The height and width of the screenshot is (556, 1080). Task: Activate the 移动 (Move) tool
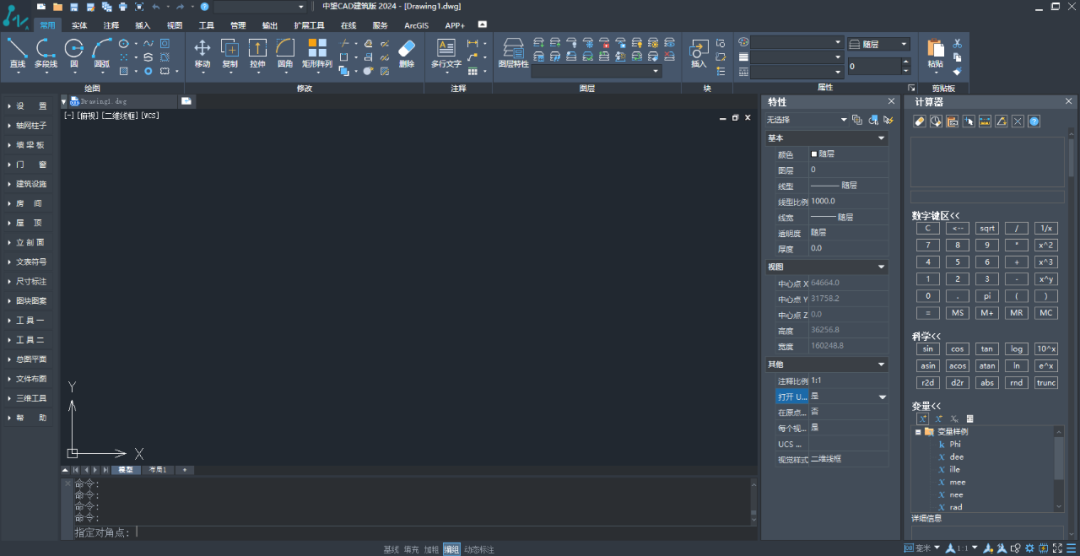(x=202, y=51)
